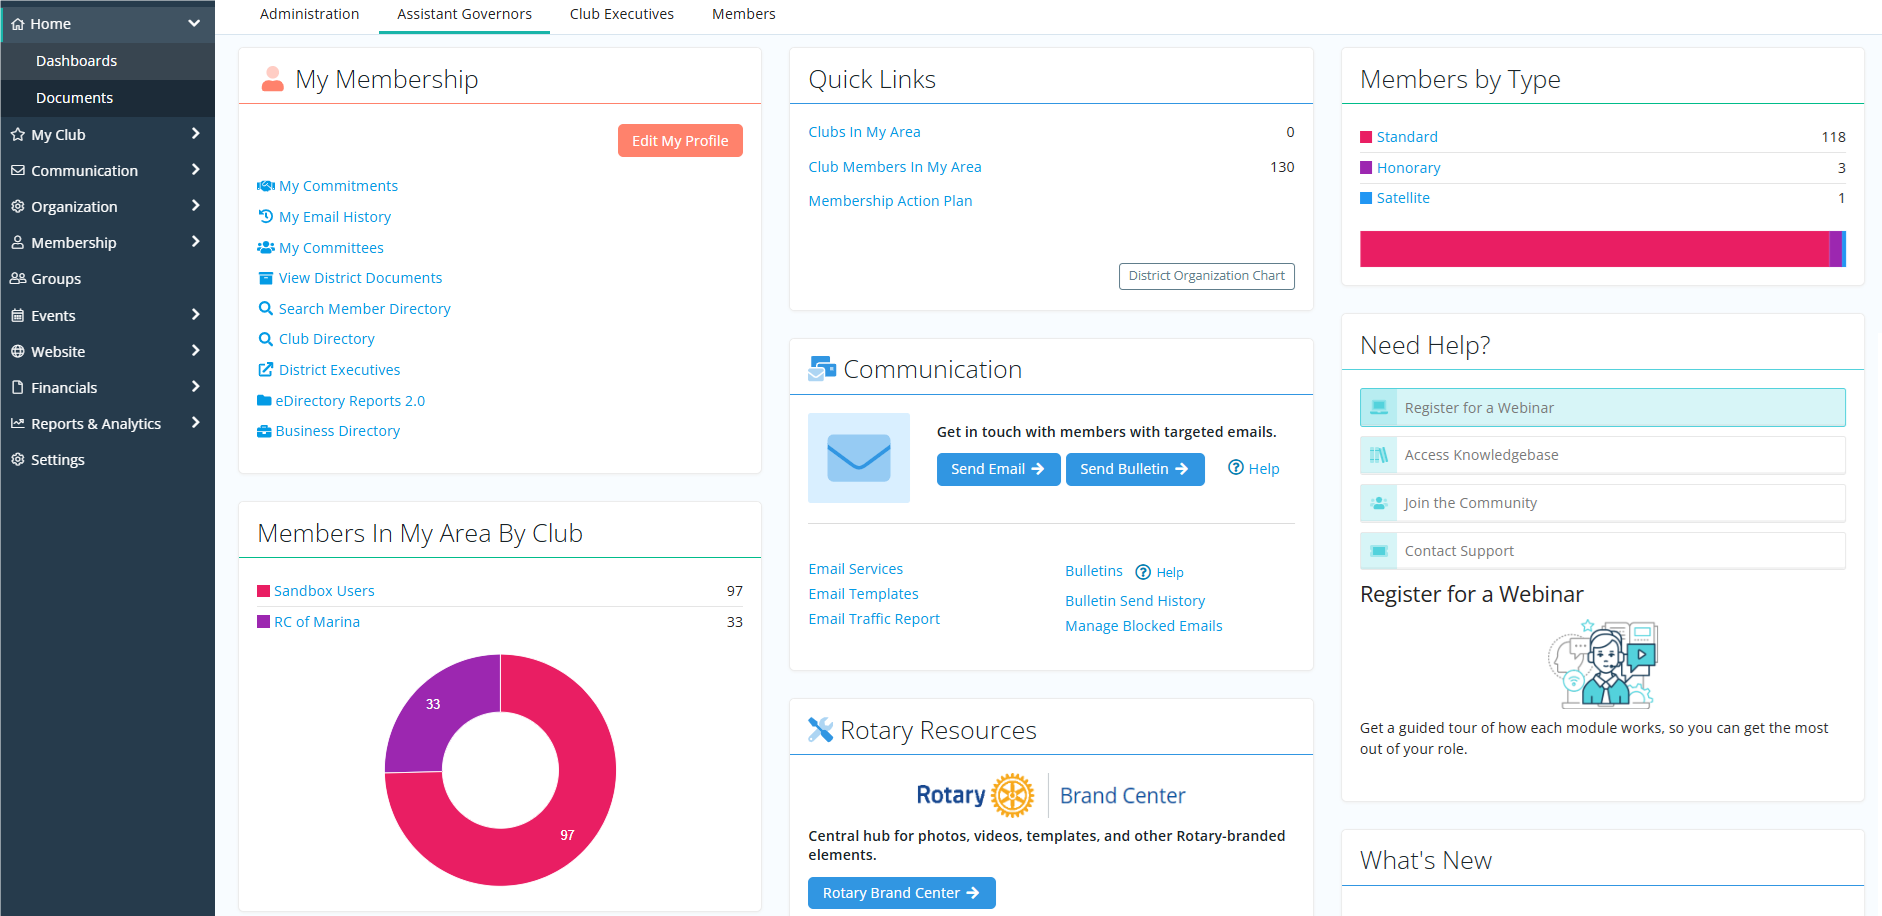Click the magnifier icon beside Club Directory
1882x916 pixels.
click(266, 339)
